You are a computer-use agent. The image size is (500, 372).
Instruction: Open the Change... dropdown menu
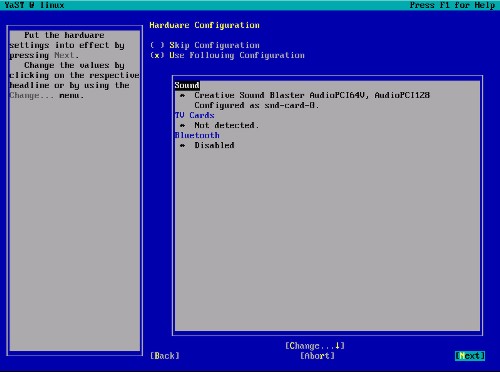[x=315, y=346]
